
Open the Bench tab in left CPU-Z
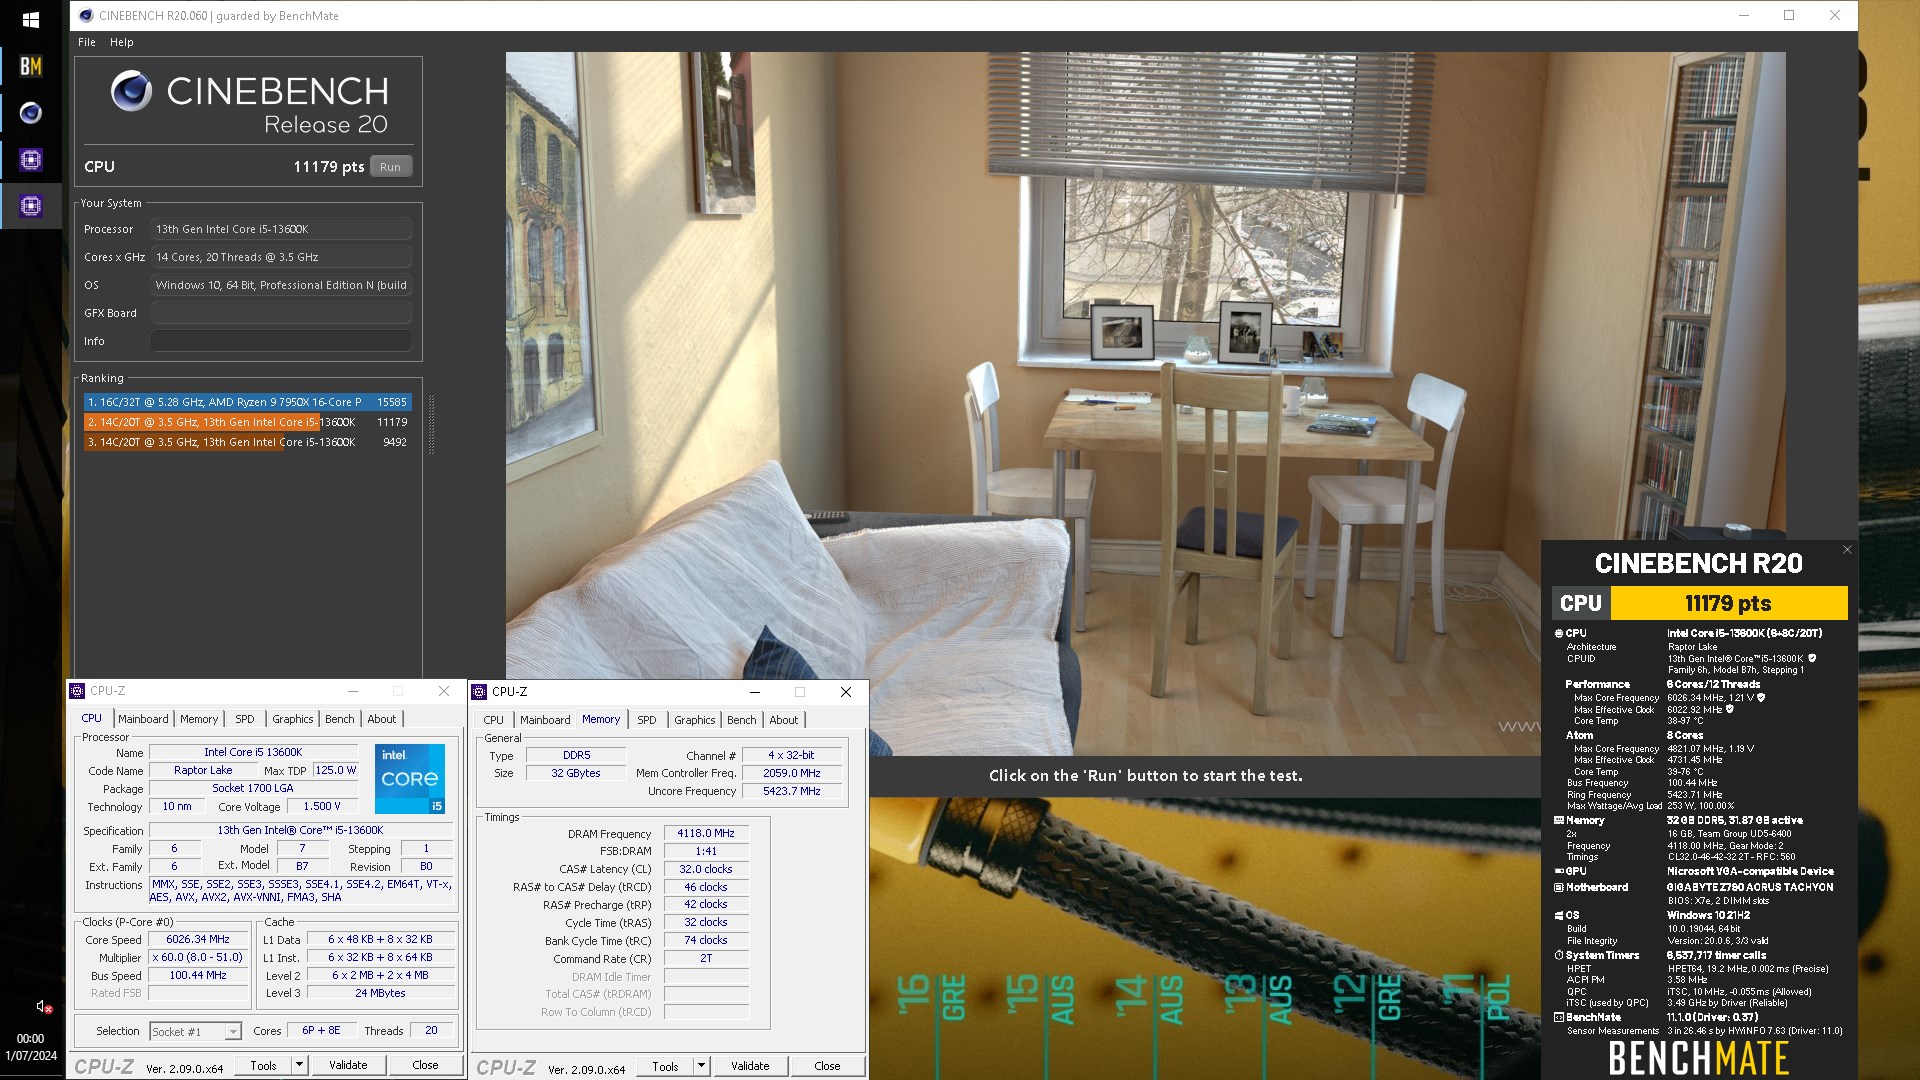click(340, 719)
